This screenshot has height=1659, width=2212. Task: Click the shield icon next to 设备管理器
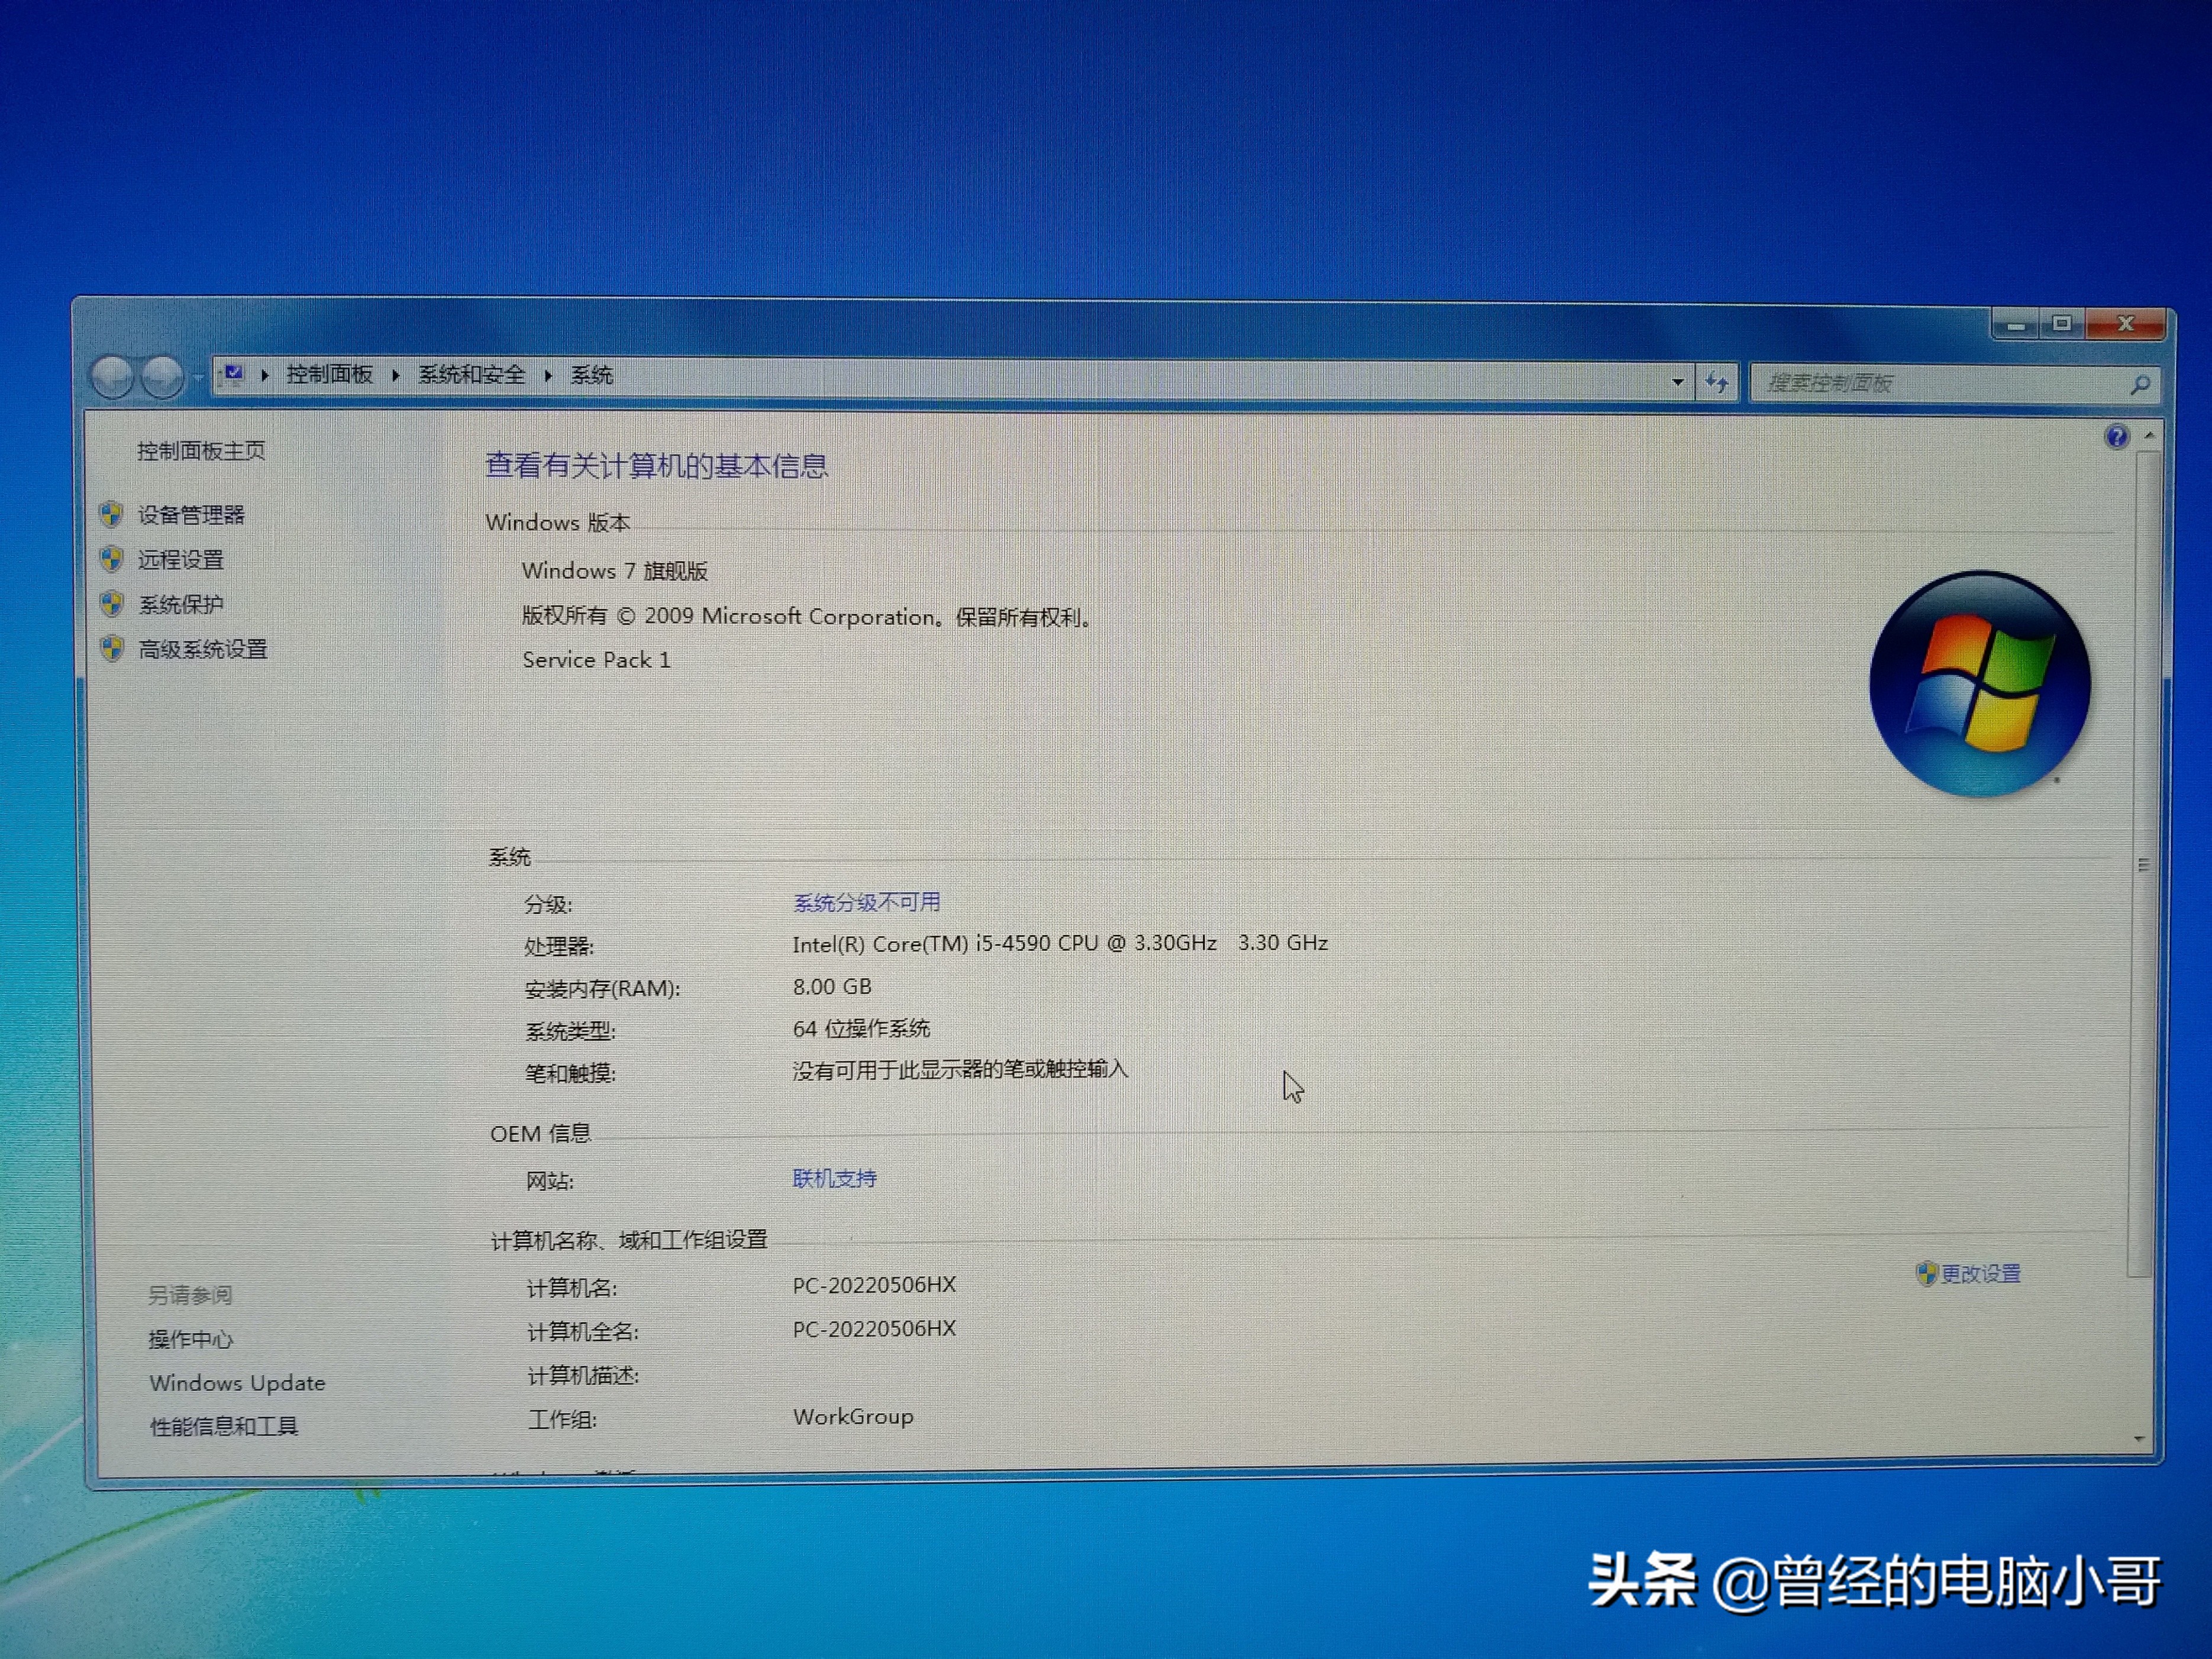[112, 514]
